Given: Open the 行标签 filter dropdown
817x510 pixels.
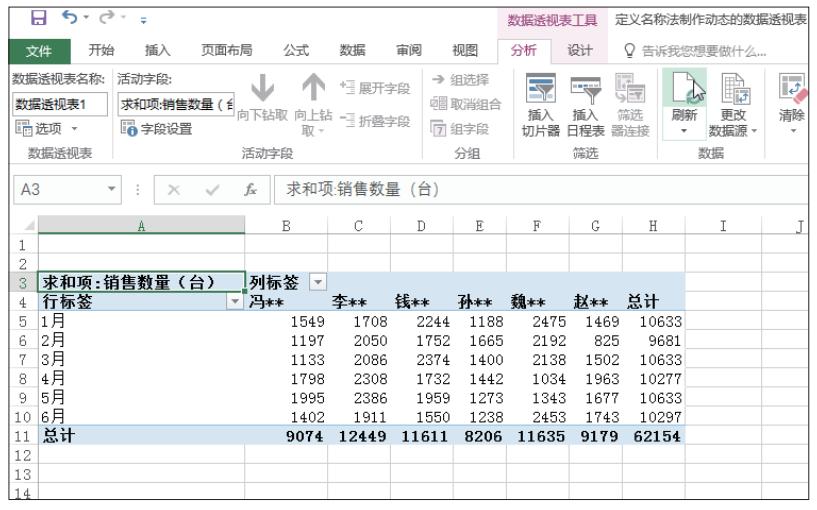Looking at the screenshot, I should click(235, 302).
